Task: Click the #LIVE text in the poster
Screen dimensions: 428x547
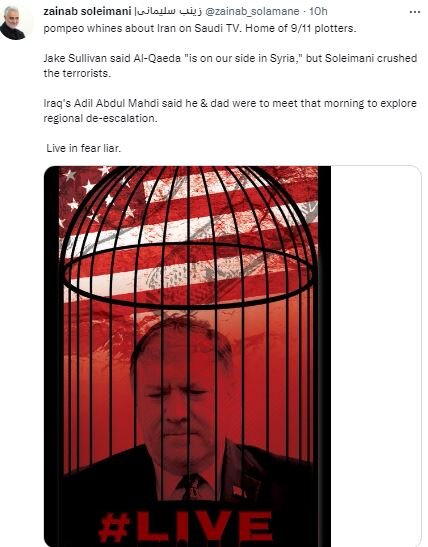Action: (x=186, y=529)
